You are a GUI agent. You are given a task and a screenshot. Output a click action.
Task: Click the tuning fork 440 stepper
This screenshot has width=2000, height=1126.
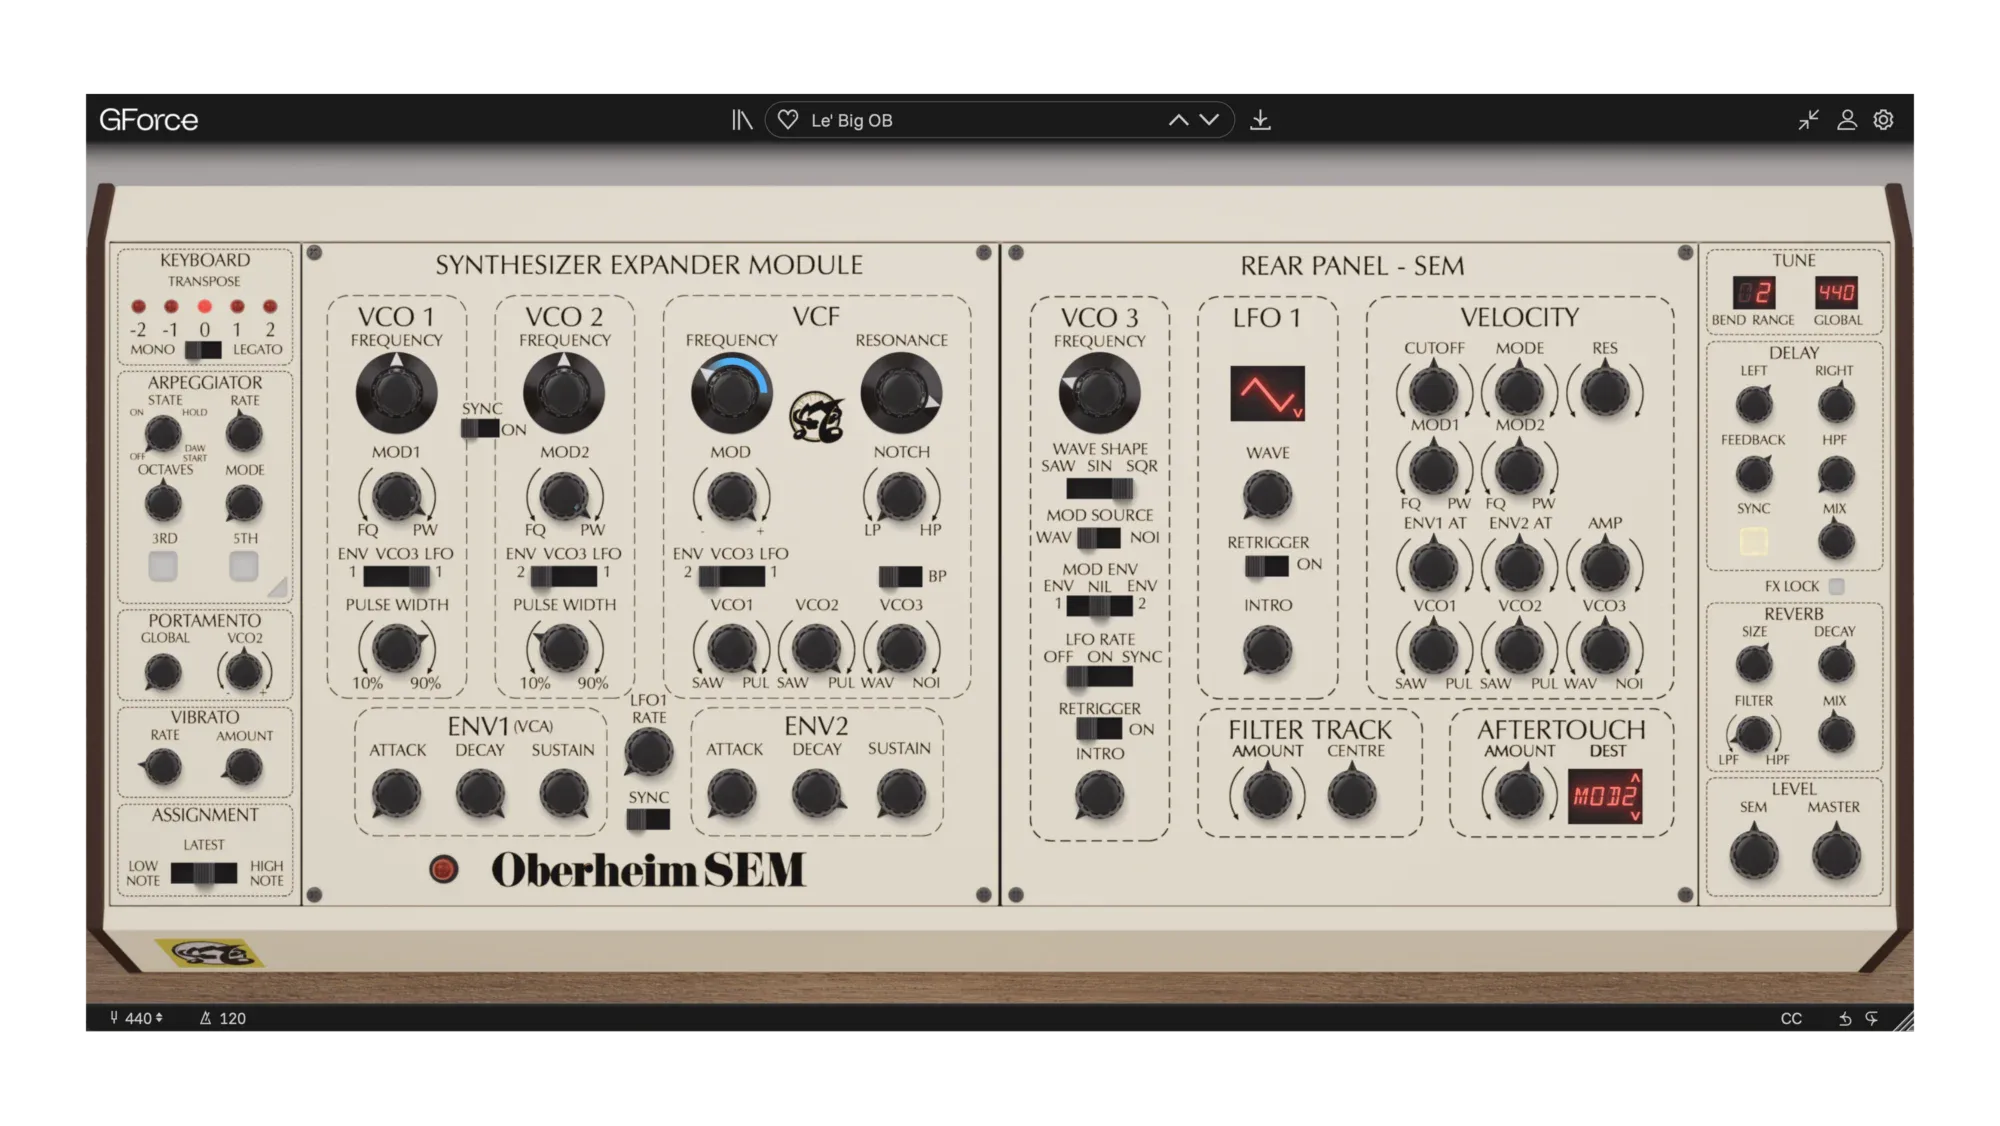click(x=137, y=1018)
